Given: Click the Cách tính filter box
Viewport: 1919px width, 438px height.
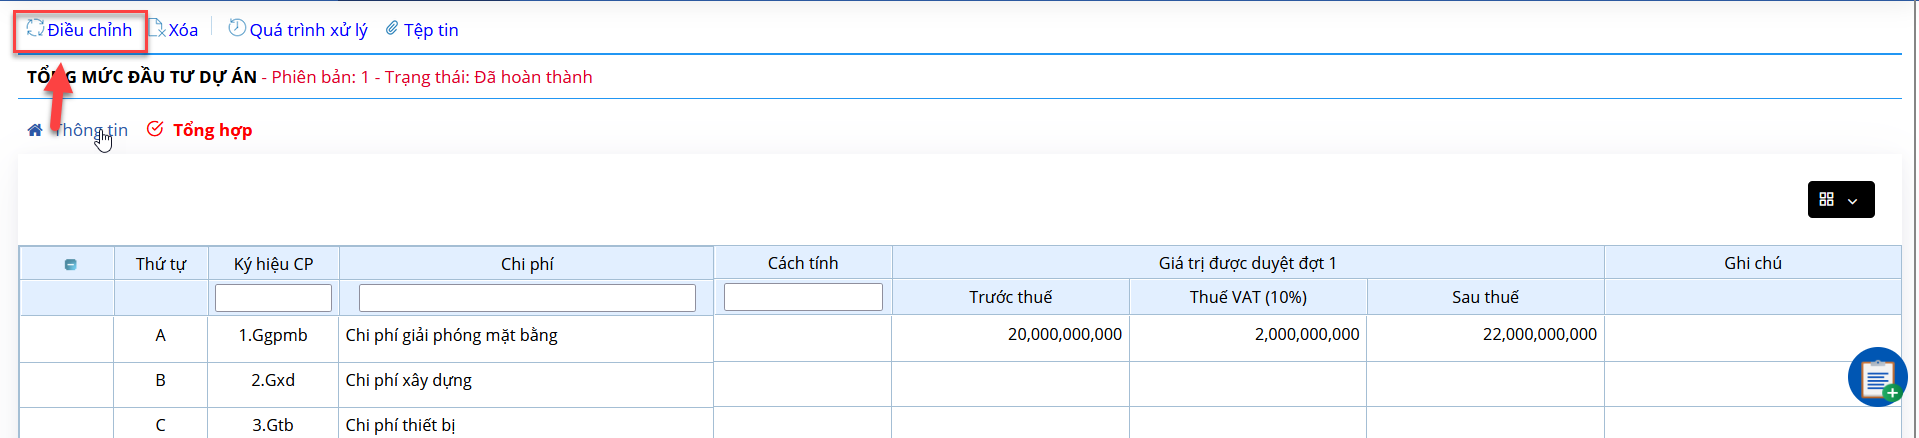Looking at the screenshot, I should pos(803,297).
